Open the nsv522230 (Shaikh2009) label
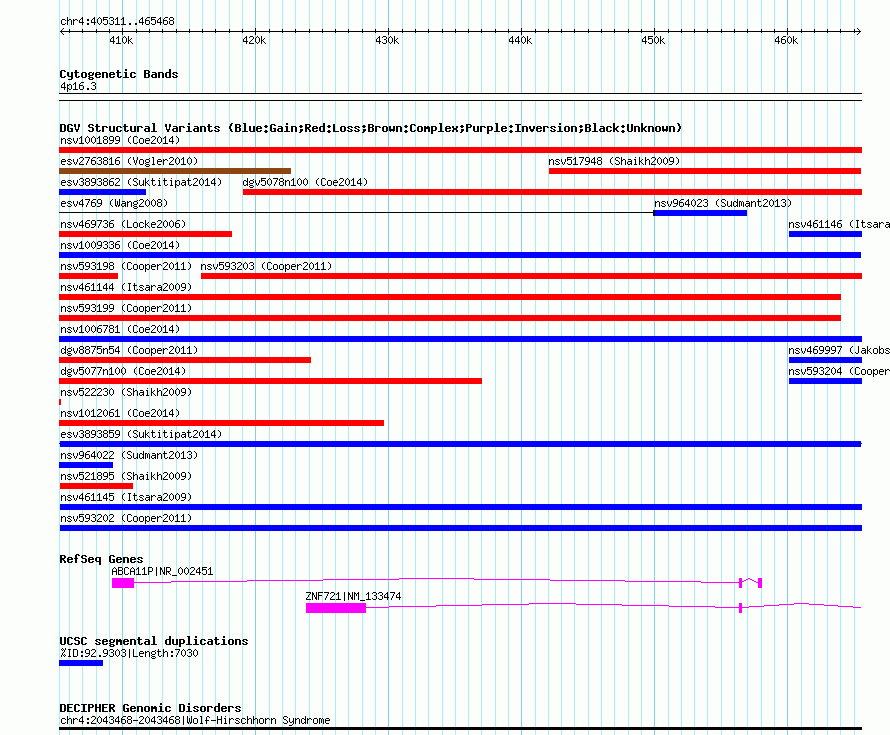Viewport: 890px width, 735px height. click(x=126, y=392)
